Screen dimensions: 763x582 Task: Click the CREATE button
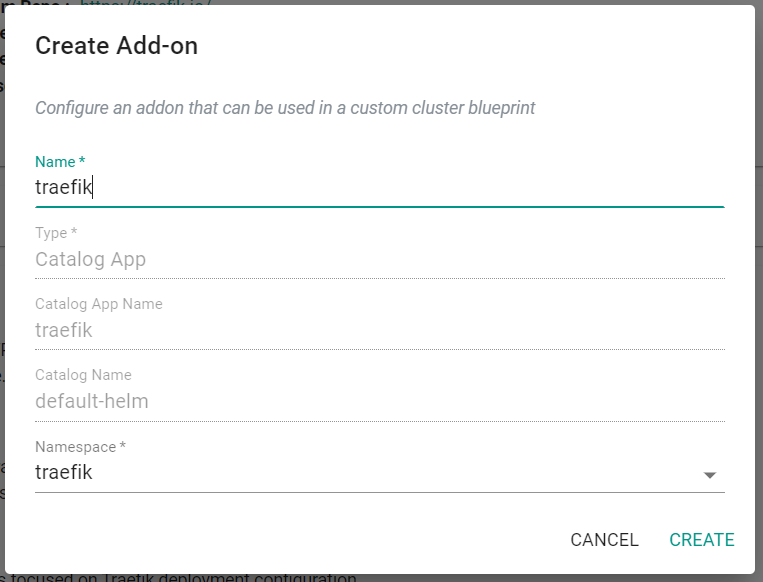coord(701,540)
